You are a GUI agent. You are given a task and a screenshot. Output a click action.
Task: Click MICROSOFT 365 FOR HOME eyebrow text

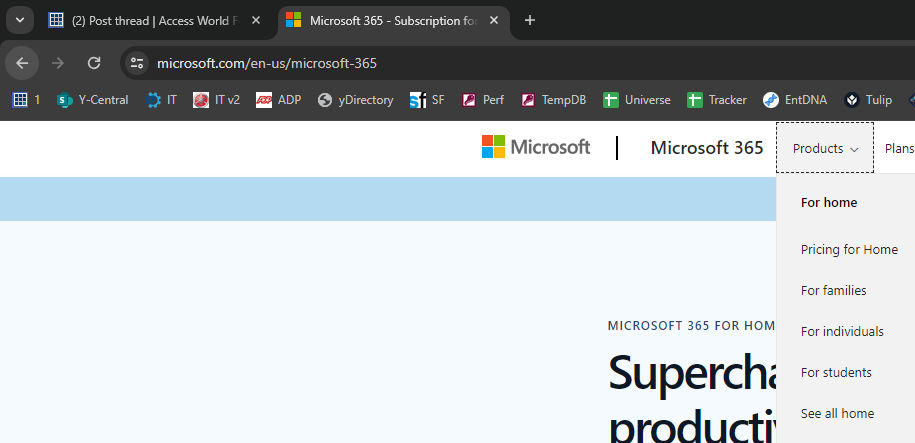(x=691, y=326)
